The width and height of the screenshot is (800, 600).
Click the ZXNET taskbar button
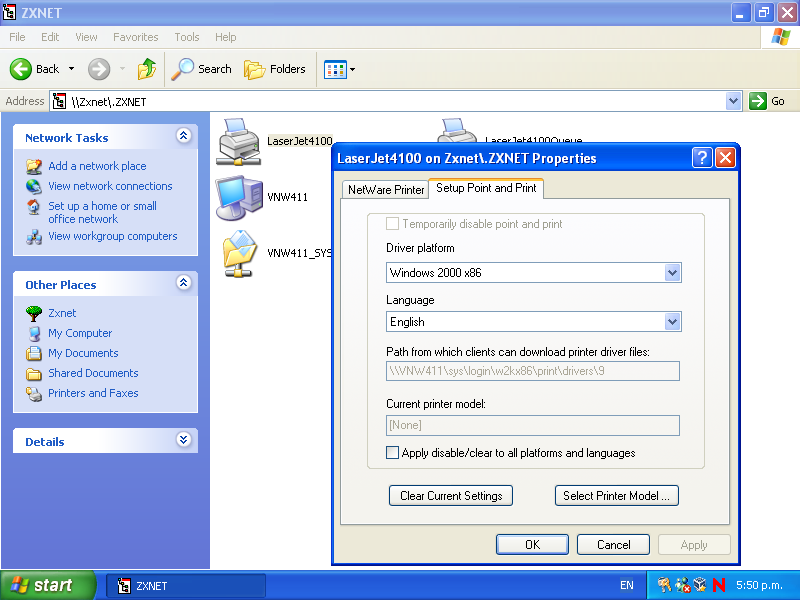click(186, 585)
